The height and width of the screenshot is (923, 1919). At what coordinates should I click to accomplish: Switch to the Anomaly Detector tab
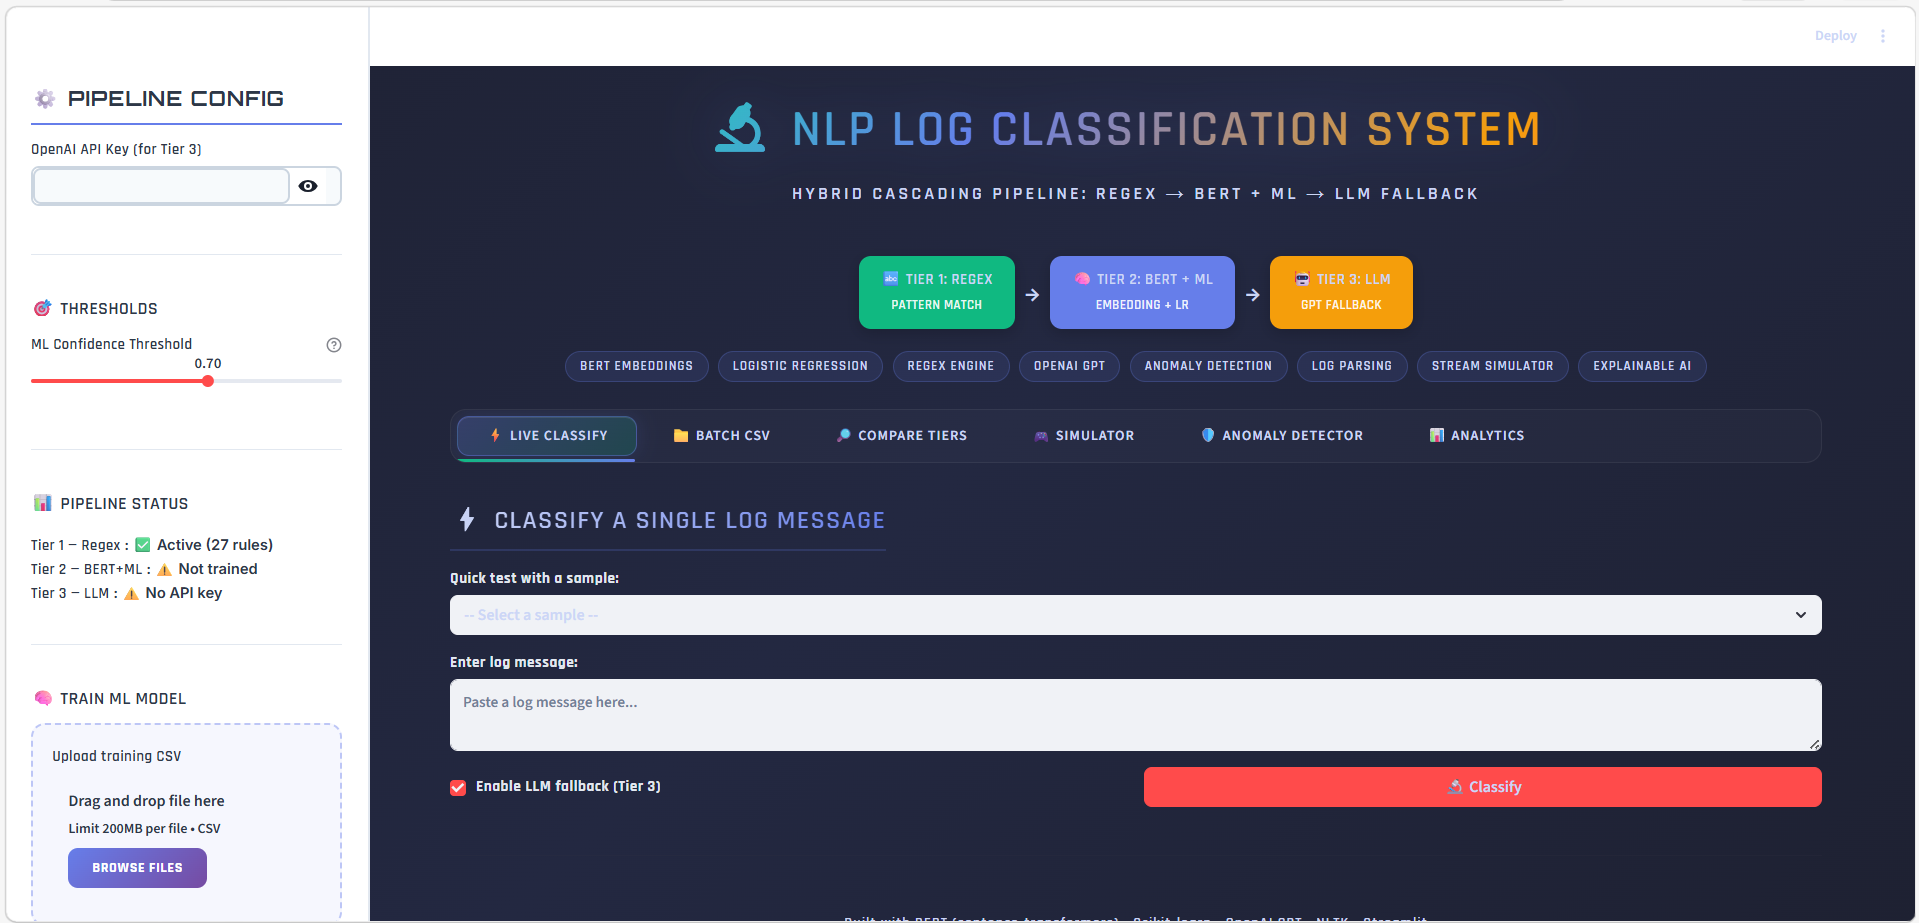pyautogui.click(x=1281, y=435)
